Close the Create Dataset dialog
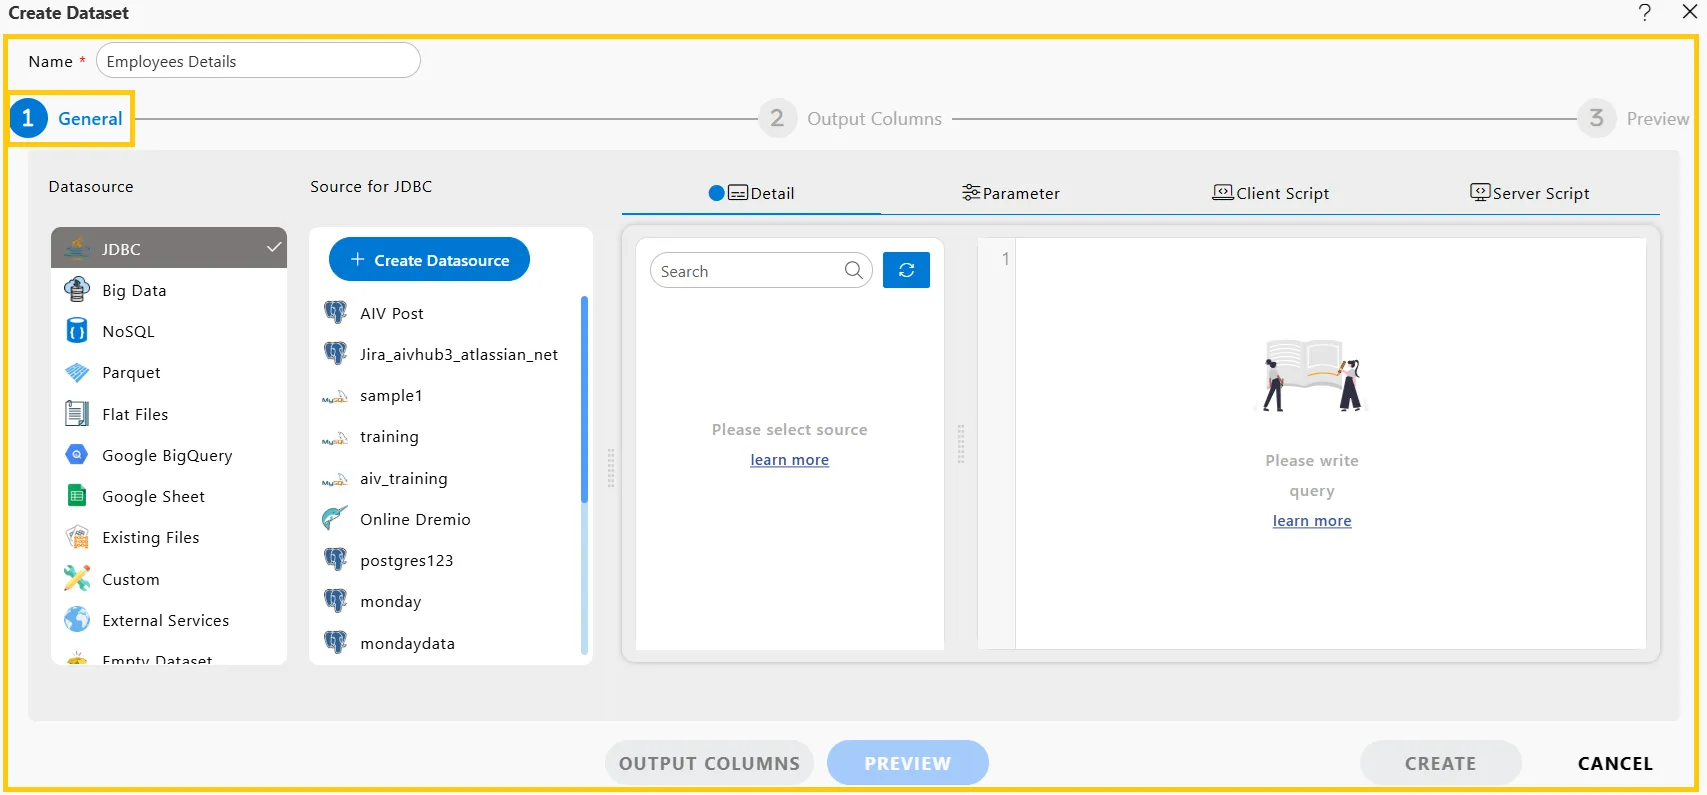Viewport: 1707px width, 795px height. (1690, 12)
